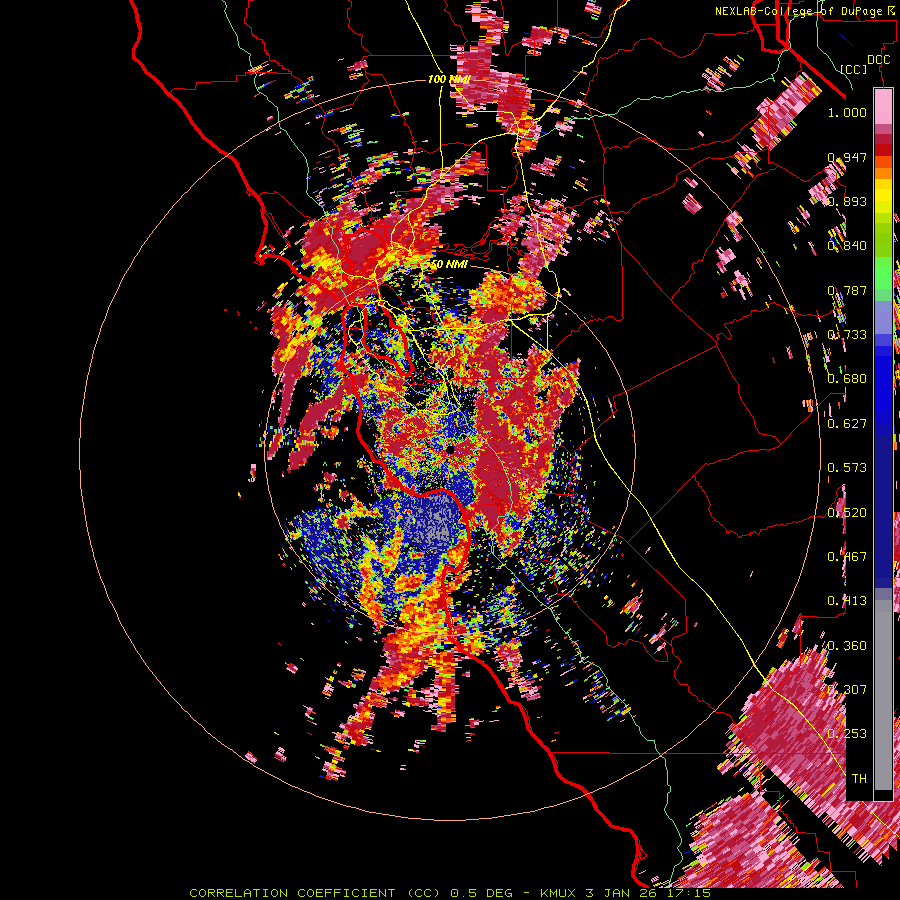Select the 0.253 scale value
This screenshot has height=900, width=900.
tap(847, 734)
